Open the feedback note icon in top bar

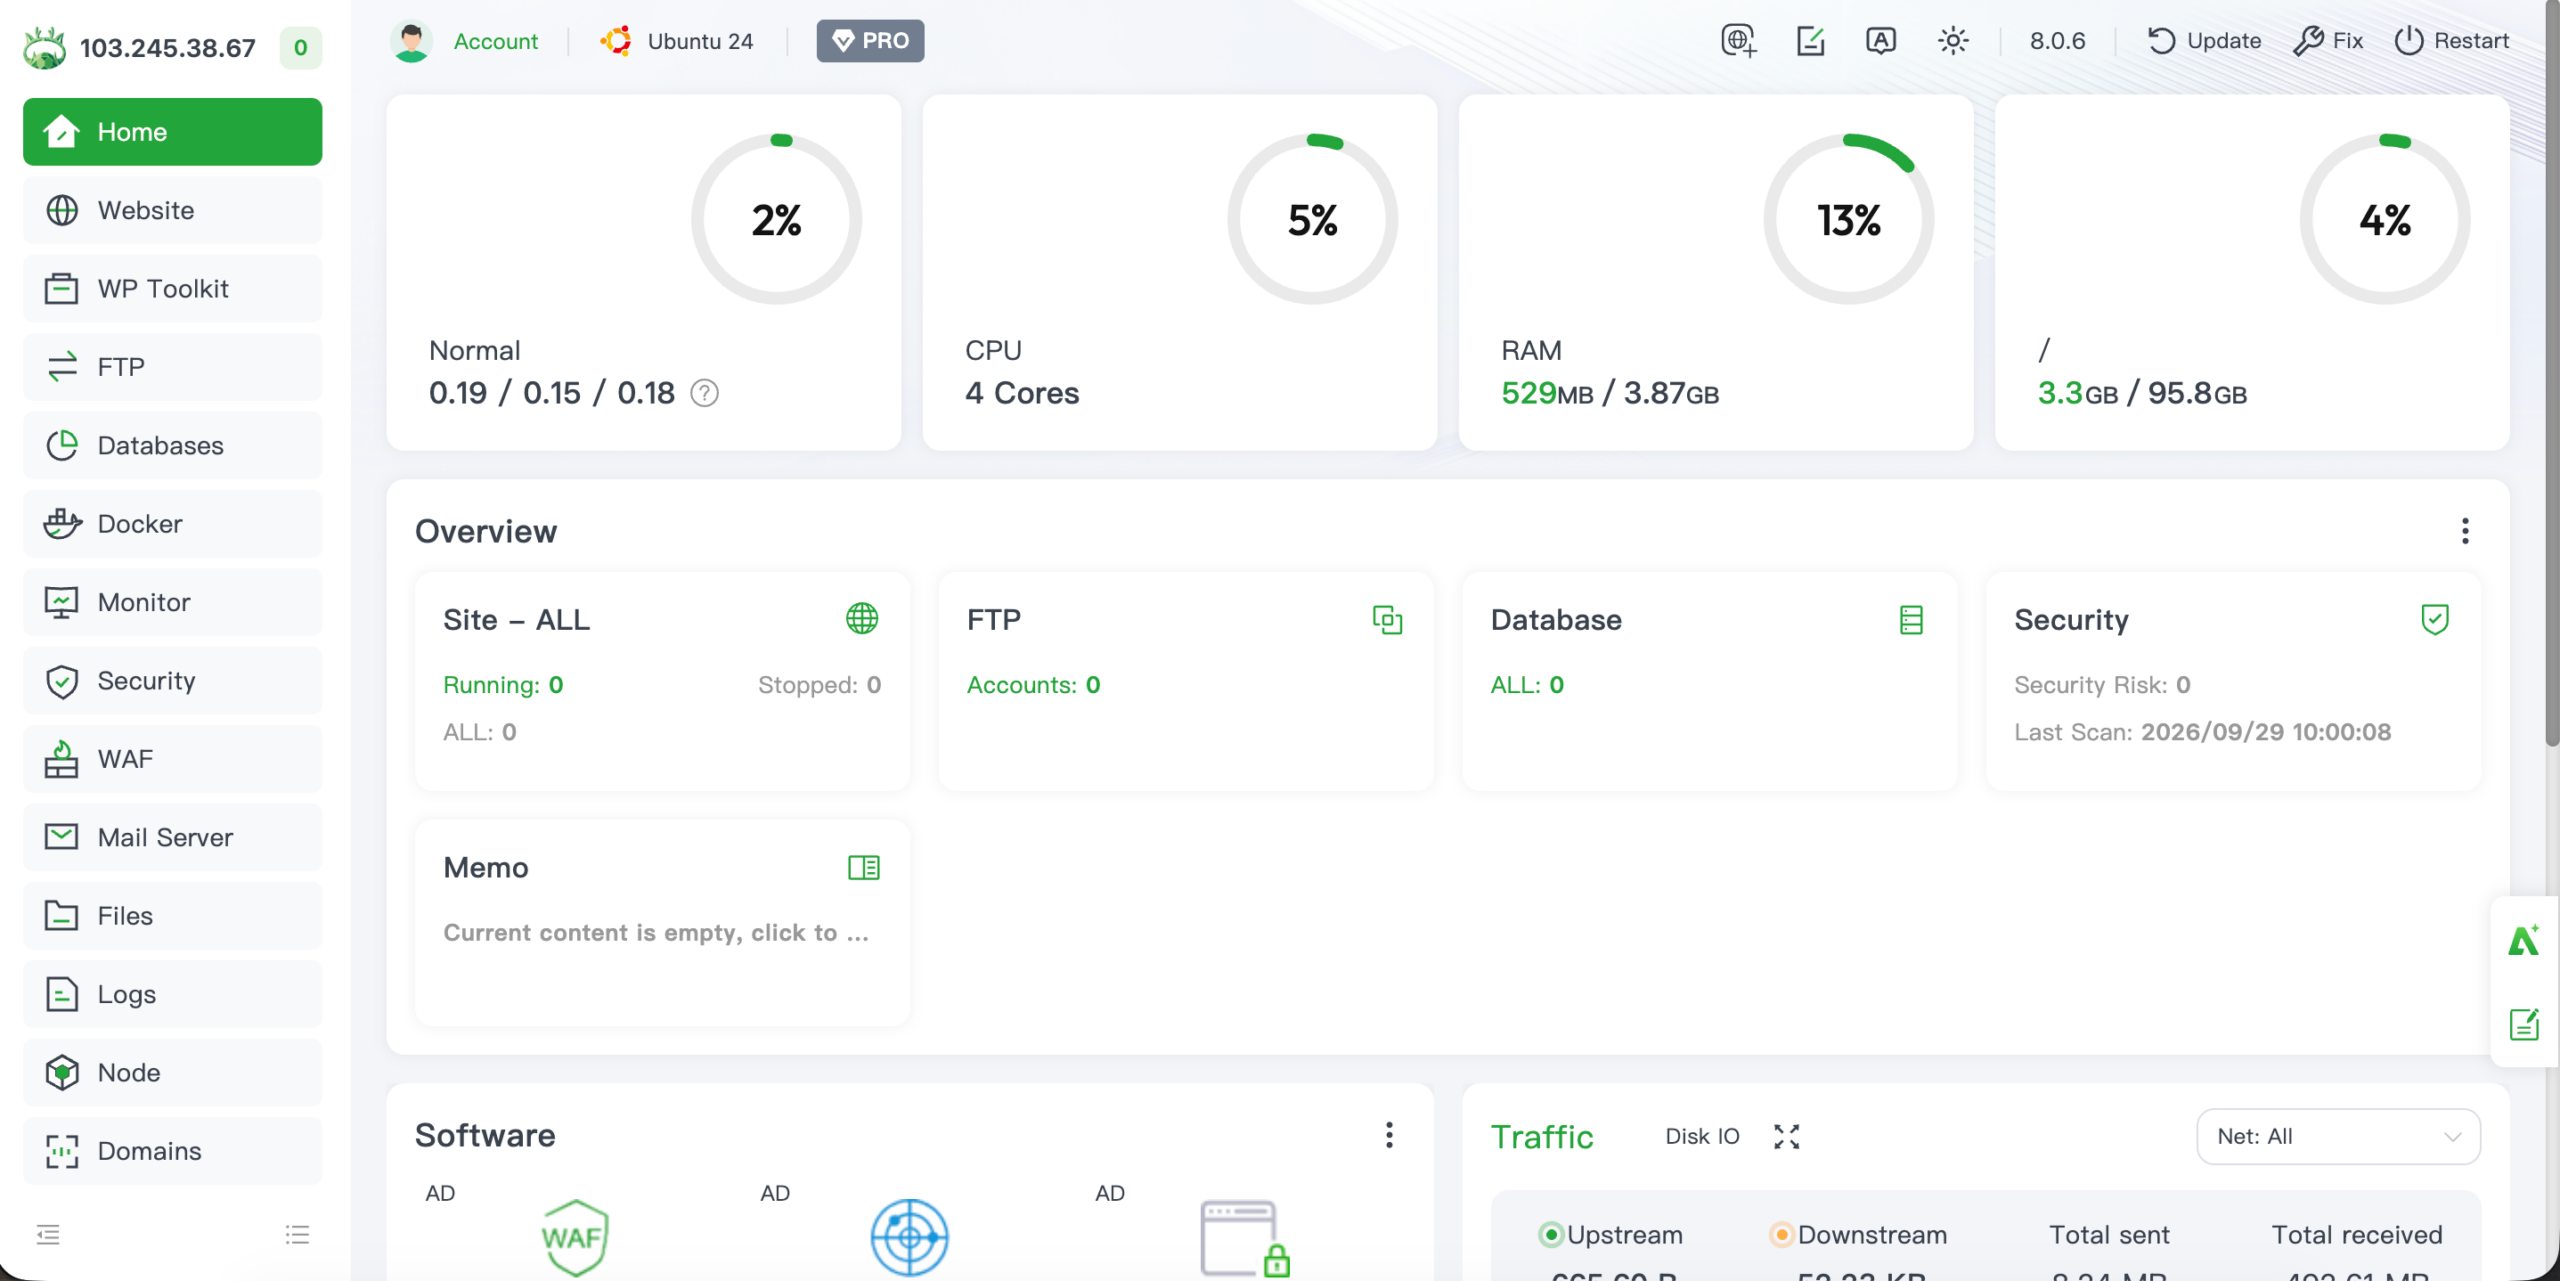tap(1810, 41)
